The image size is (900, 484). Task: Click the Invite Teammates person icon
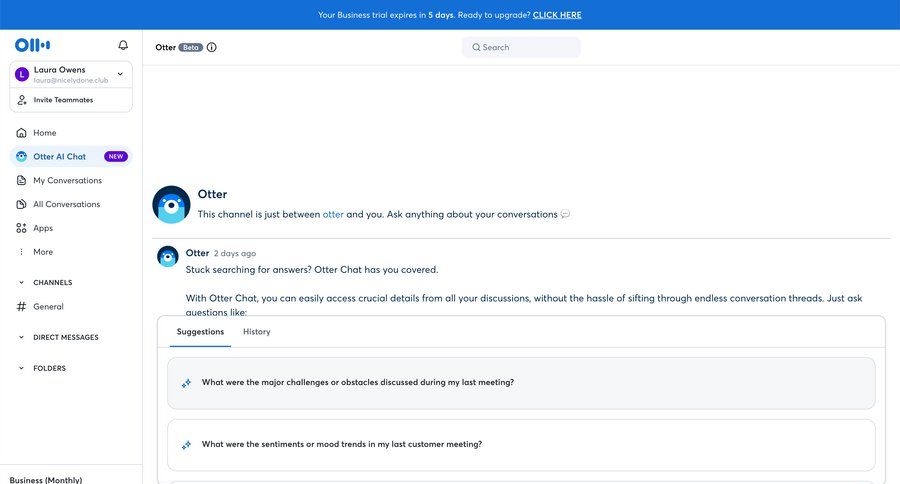click(22, 100)
